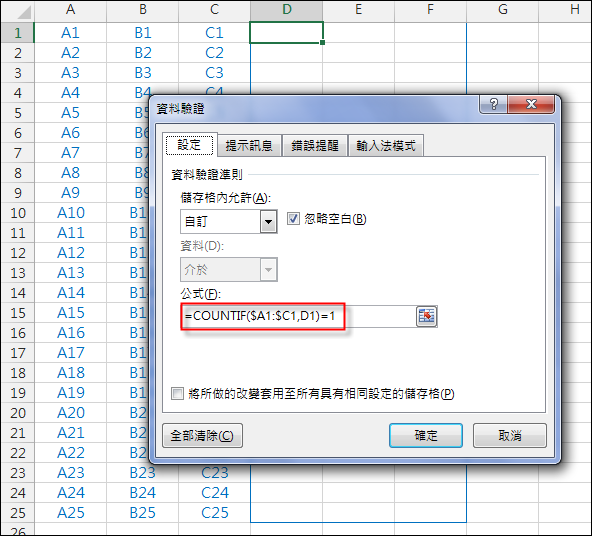Viewport: 592px width, 536px height.
Task: Click cell containing A24
Action: click(70, 493)
